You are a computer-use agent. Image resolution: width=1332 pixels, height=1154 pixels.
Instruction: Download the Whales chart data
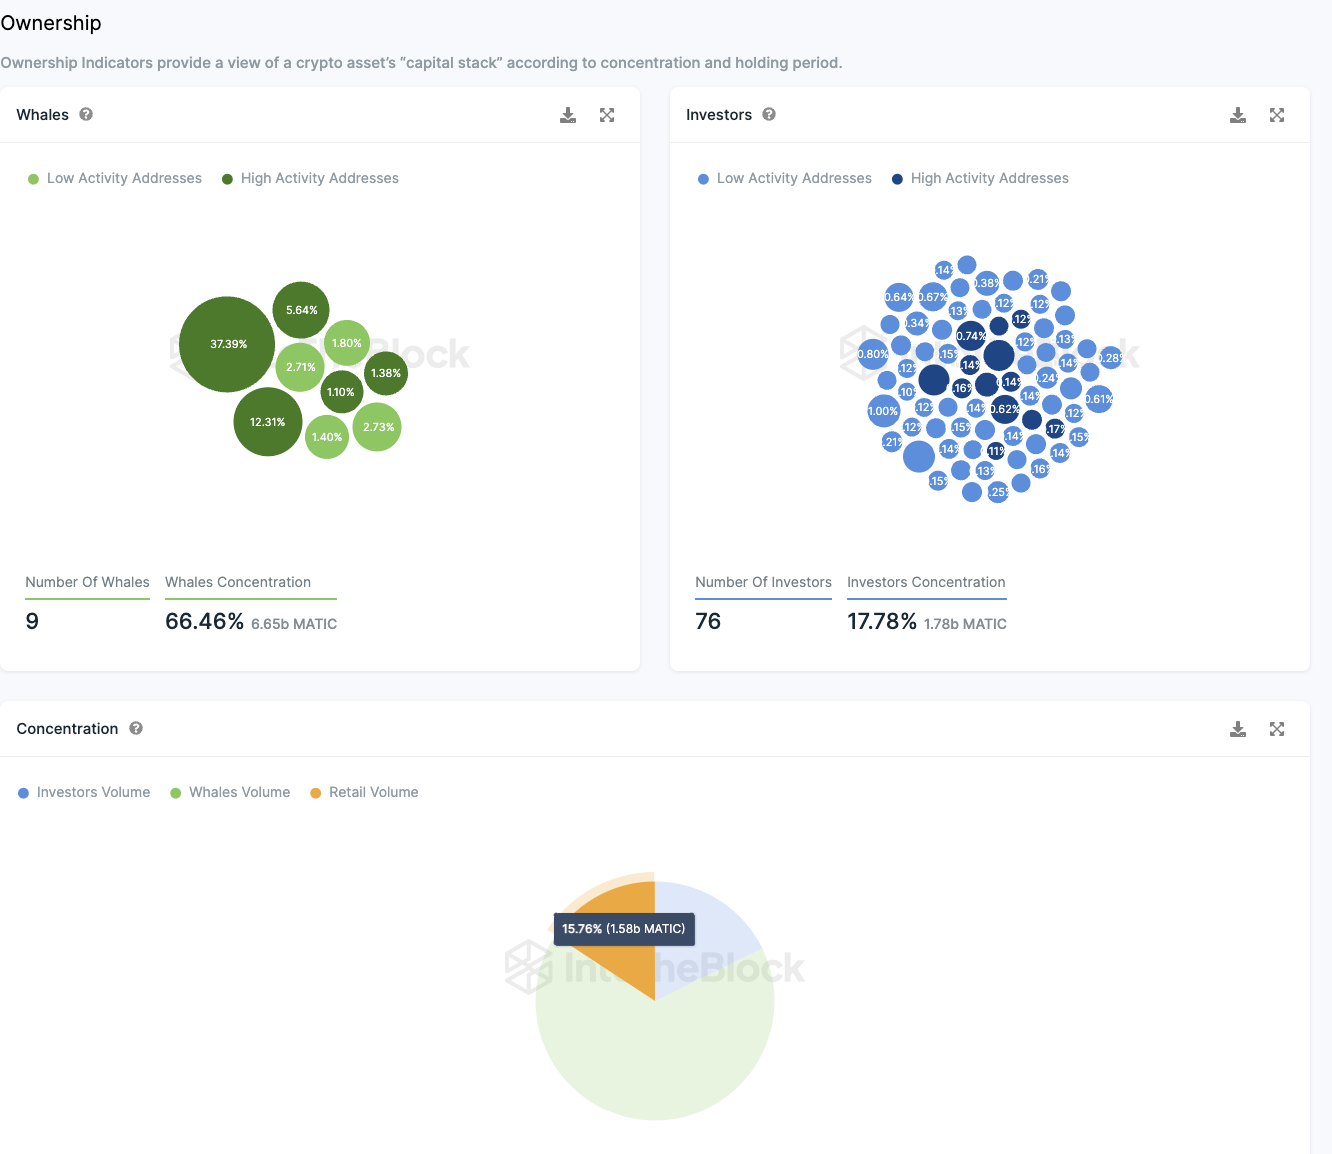coord(568,115)
